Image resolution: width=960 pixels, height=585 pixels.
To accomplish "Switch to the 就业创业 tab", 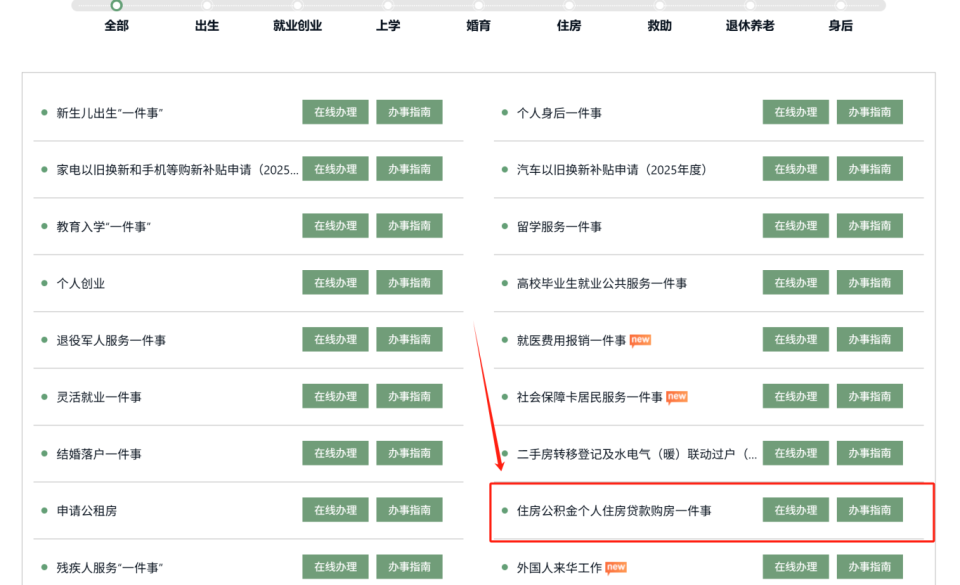I will [x=297, y=25].
